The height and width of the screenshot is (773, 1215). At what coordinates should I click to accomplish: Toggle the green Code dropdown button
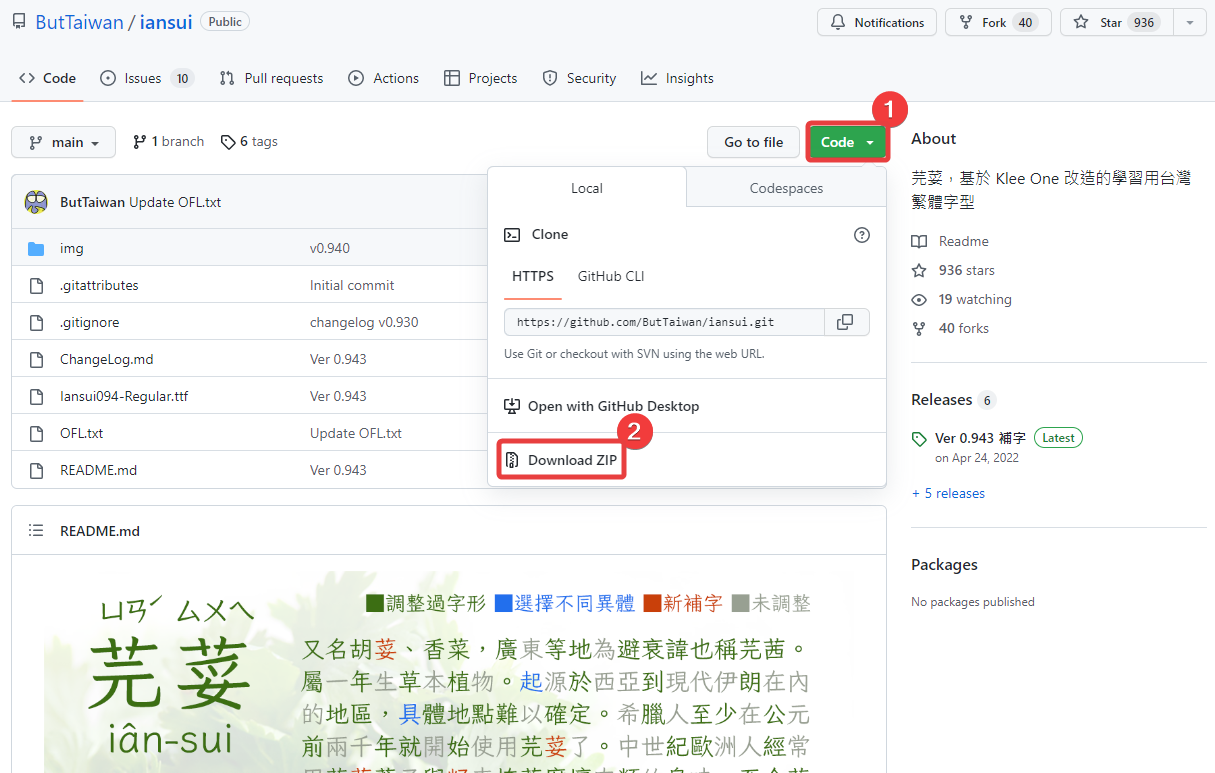(848, 142)
